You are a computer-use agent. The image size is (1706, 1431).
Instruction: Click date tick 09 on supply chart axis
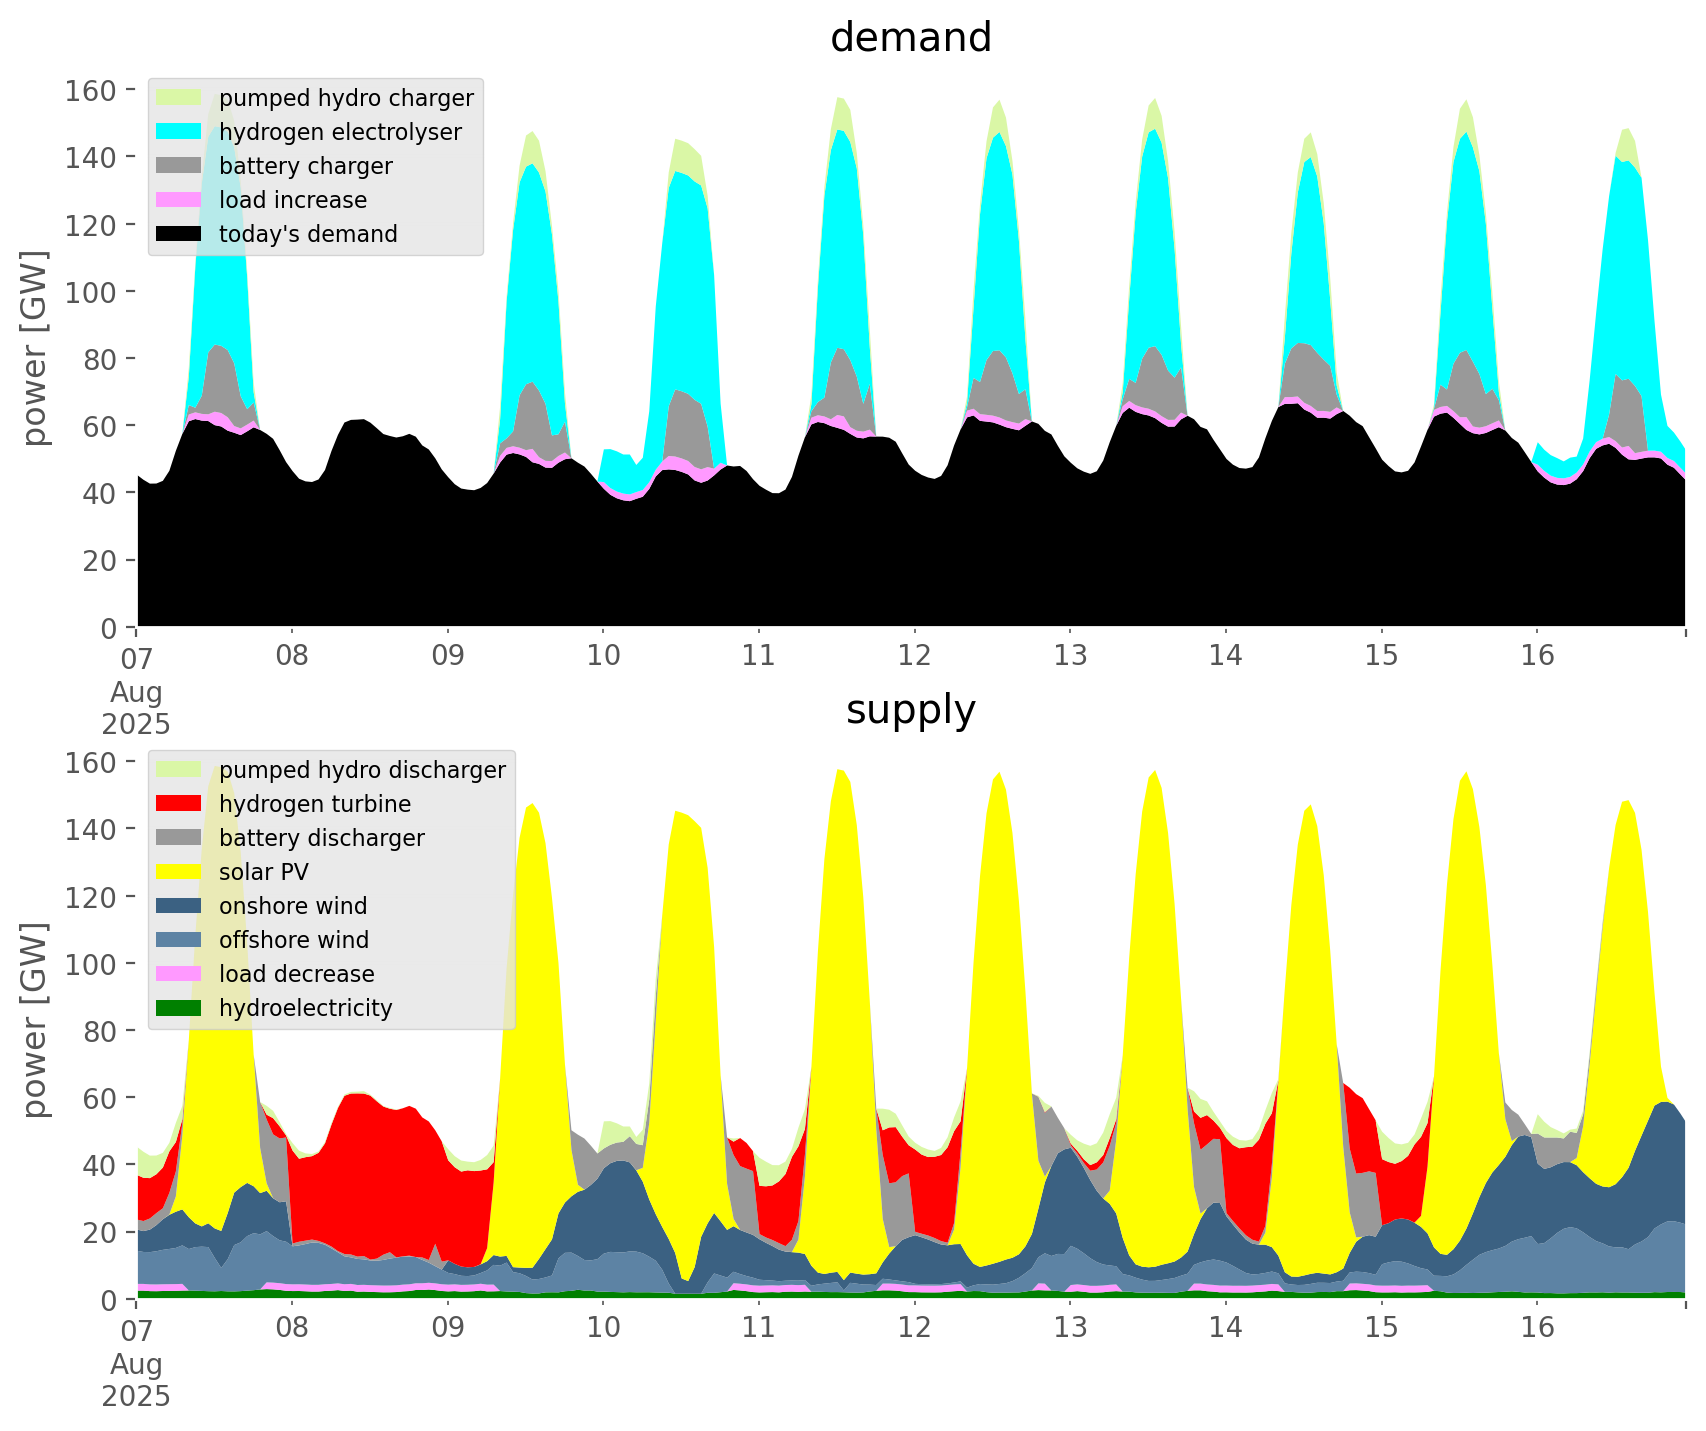coord(448,1328)
